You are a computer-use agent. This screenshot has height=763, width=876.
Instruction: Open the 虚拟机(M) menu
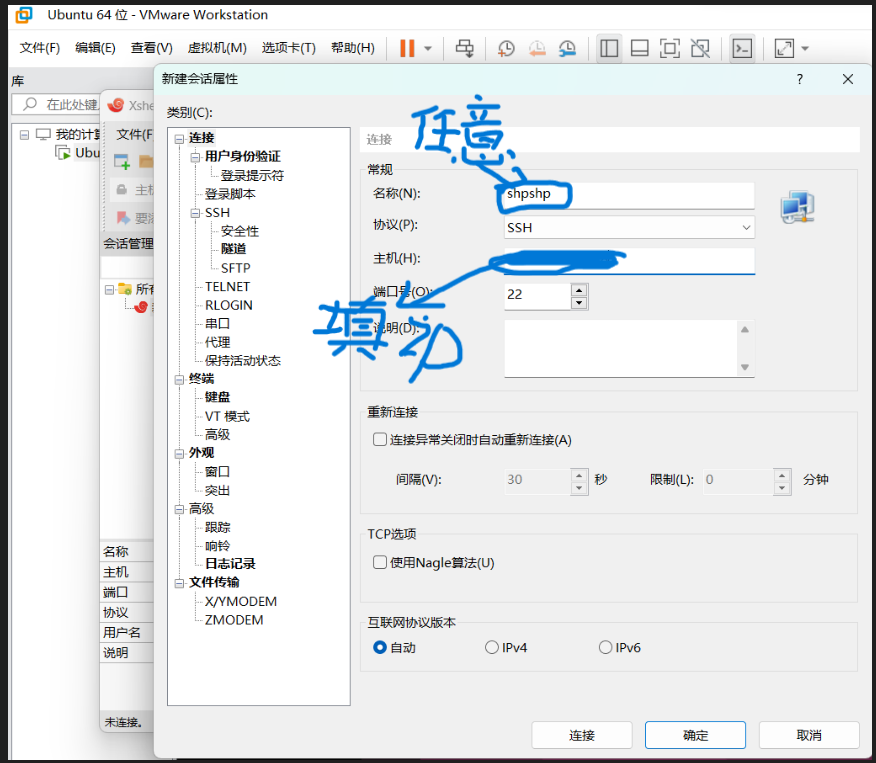[x=217, y=48]
